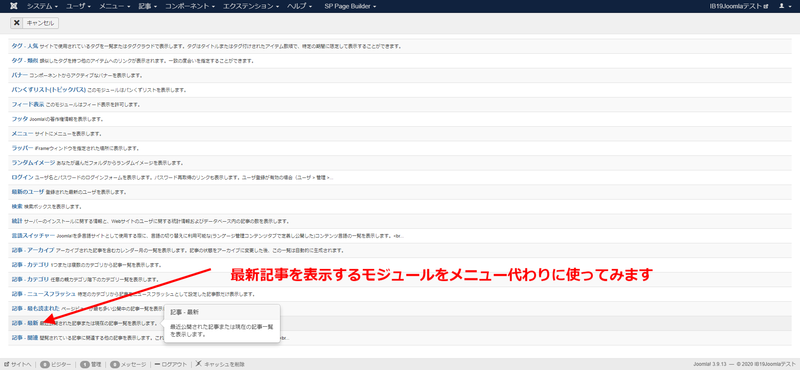Select the 検索 module type
The width and height of the screenshot is (800, 370).
(17, 207)
